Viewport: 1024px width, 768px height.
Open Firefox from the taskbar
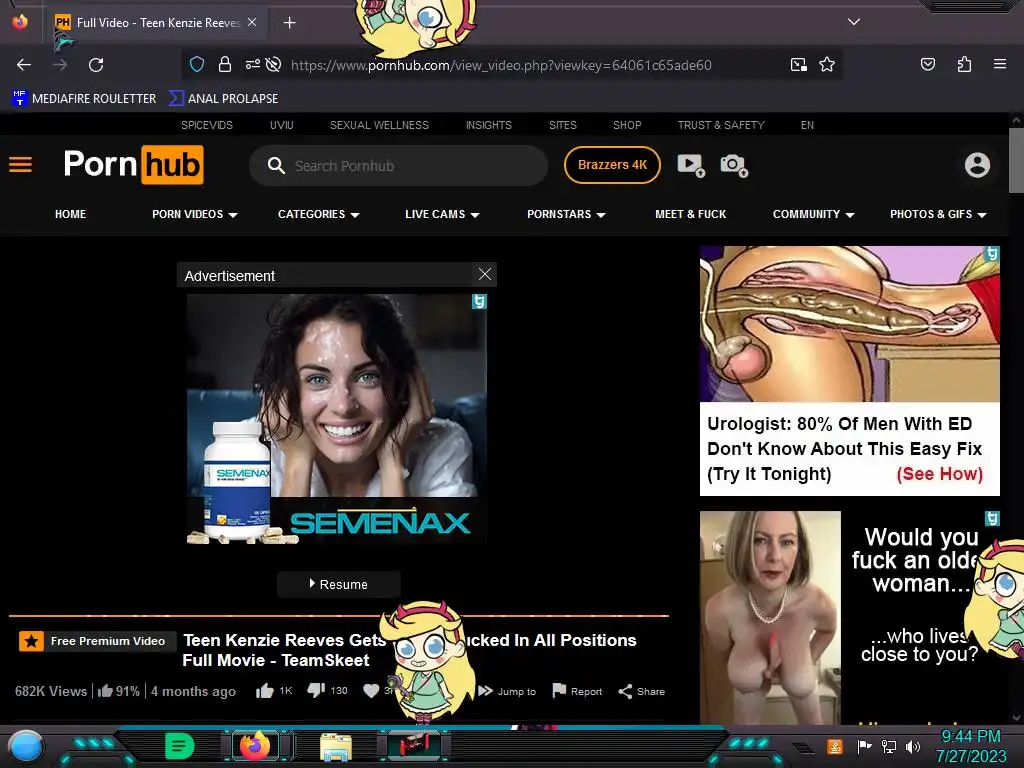[x=255, y=745]
